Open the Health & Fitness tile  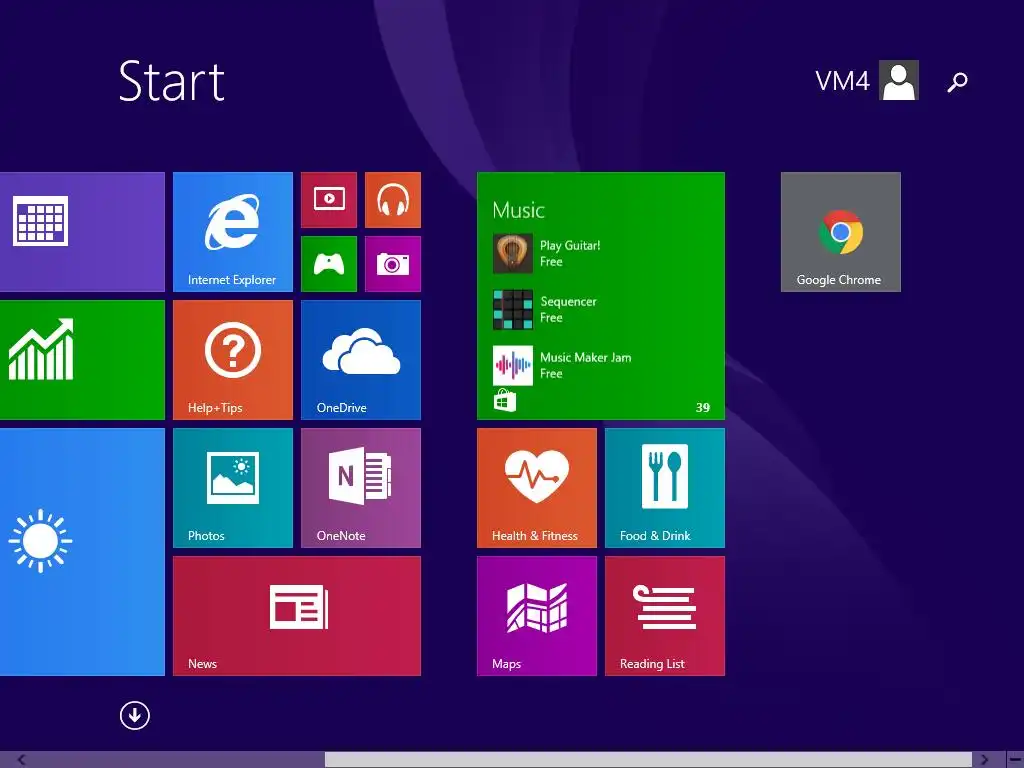(x=537, y=488)
